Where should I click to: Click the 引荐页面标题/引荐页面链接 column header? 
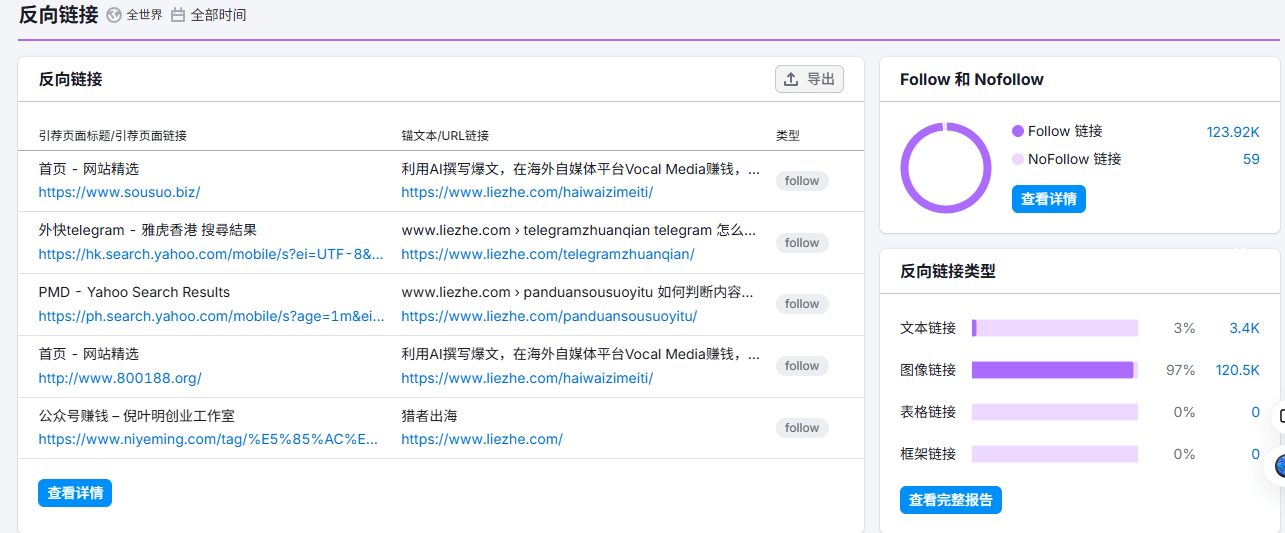pos(113,135)
